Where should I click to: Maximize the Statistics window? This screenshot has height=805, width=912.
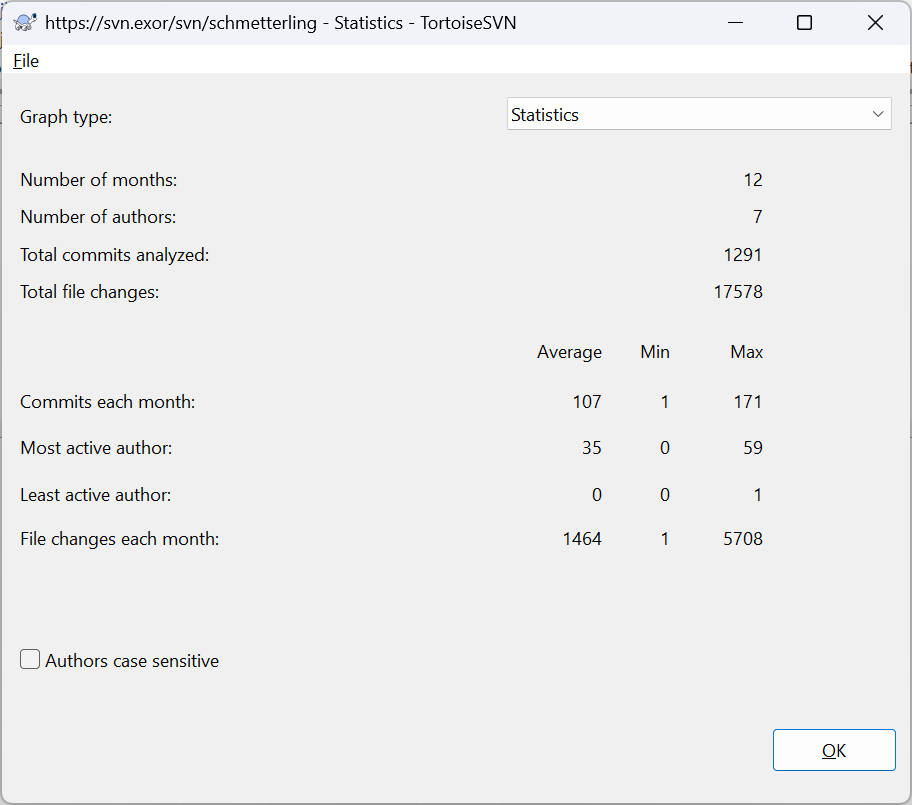point(804,22)
